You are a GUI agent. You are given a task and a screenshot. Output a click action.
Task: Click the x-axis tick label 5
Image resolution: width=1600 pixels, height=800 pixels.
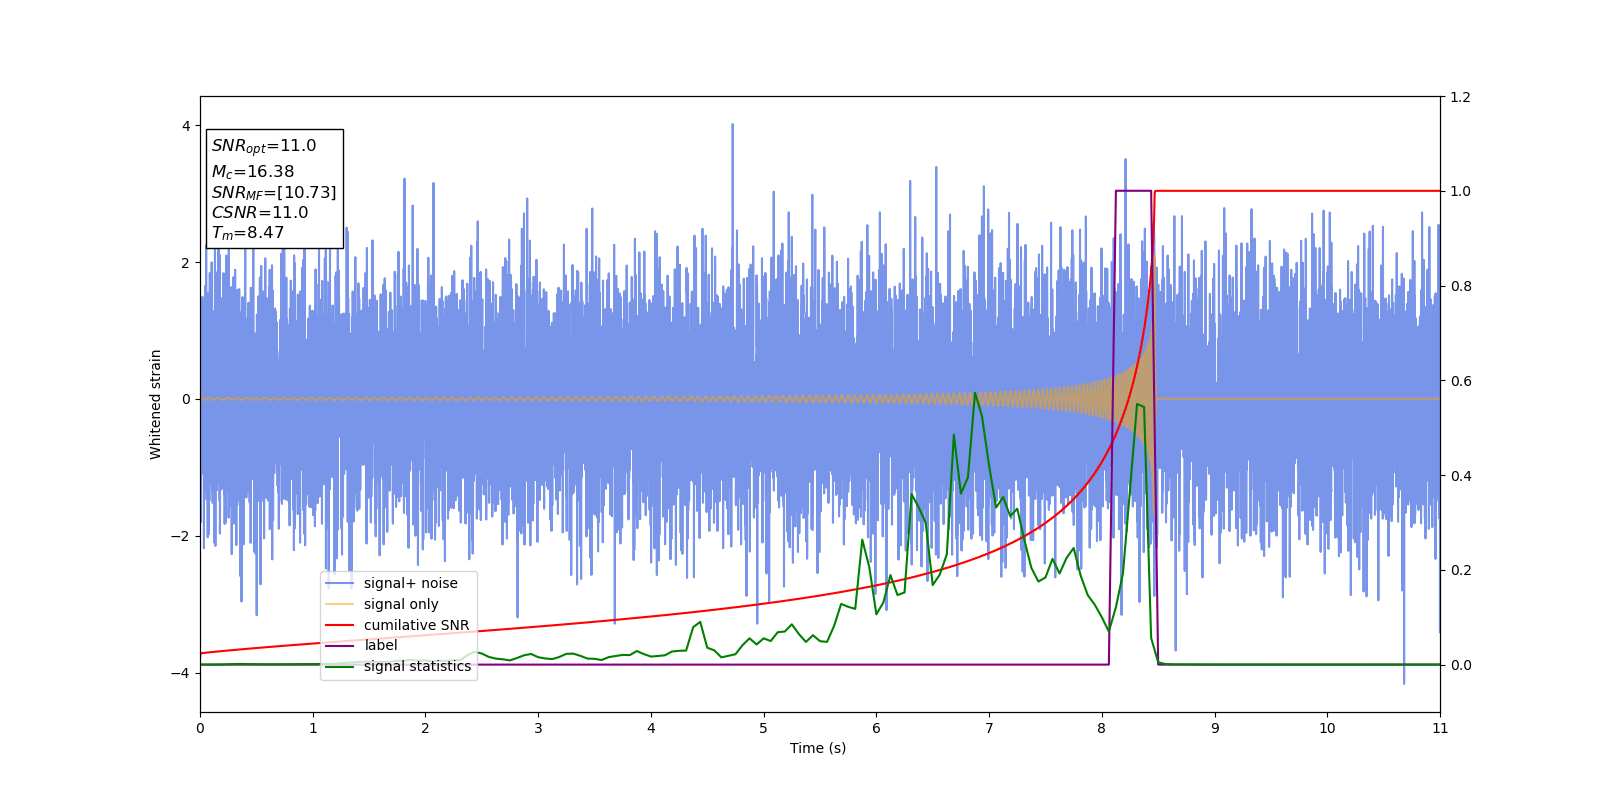pyautogui.click(x=764, y=728)
